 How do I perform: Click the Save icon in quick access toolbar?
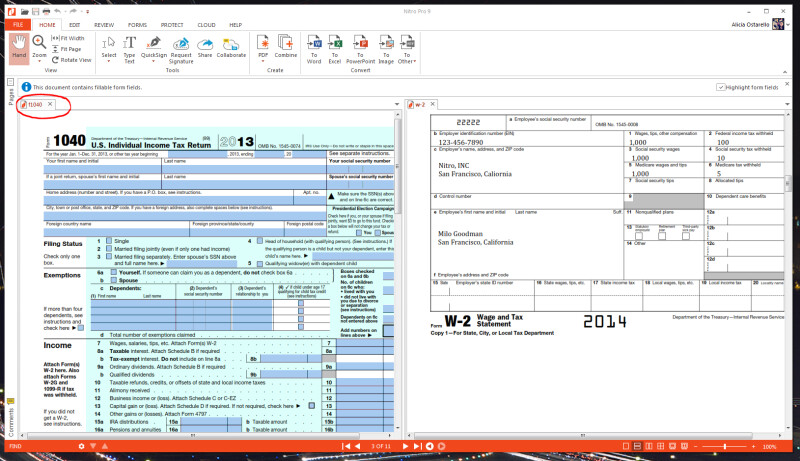[x=35, y=11]
